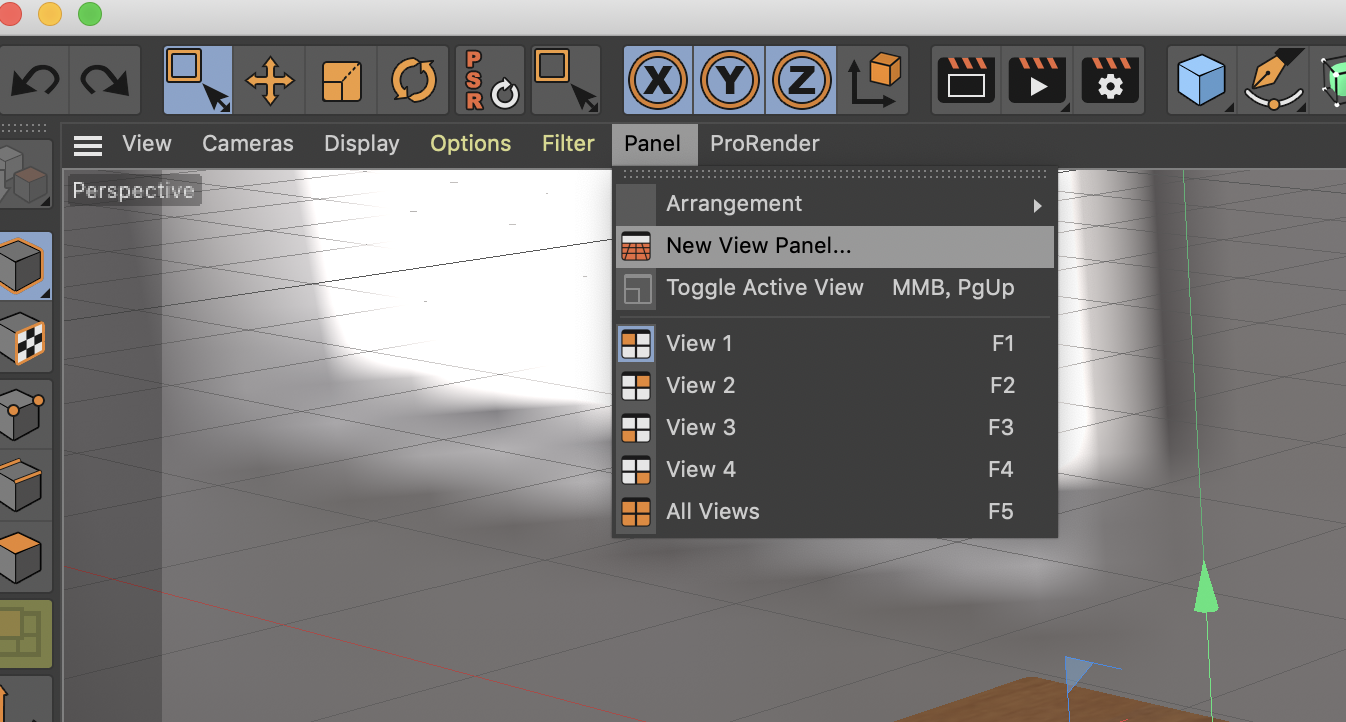Toggle the Y axis lock
1346x722 pixels.
(x=730, y=80)
